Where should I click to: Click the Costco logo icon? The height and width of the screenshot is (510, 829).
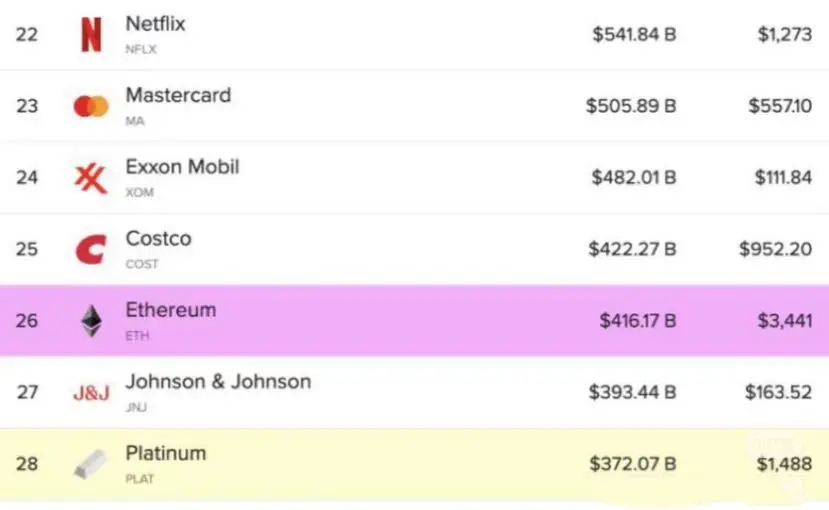coord(91,249)
